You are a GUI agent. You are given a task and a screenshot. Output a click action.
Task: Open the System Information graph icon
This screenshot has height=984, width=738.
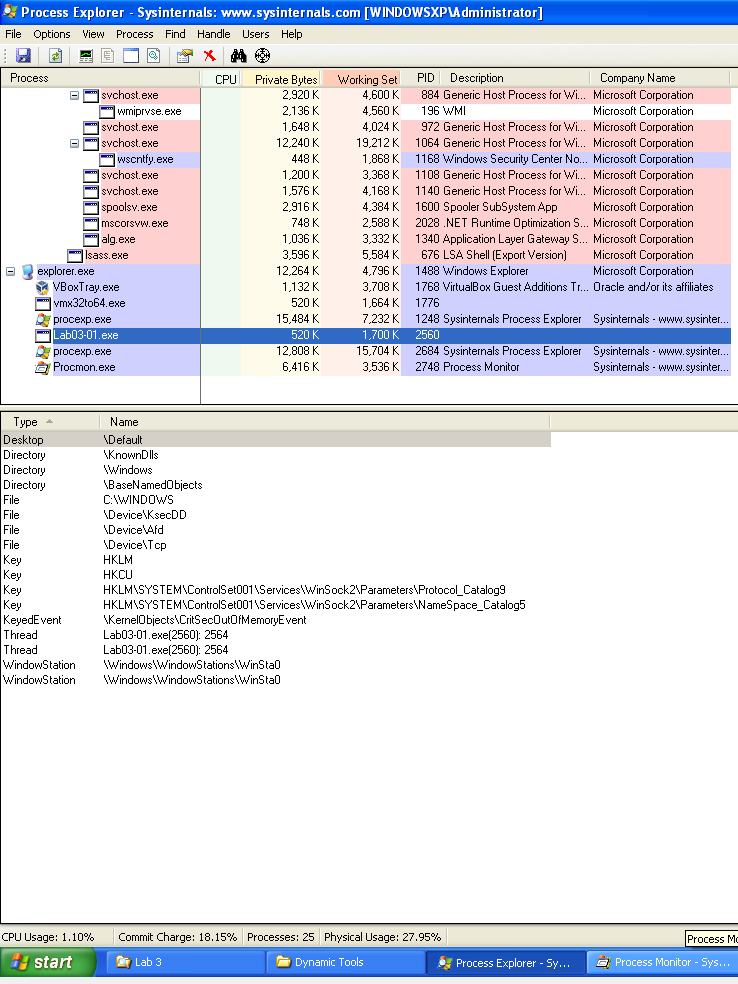tap(86, 56)
